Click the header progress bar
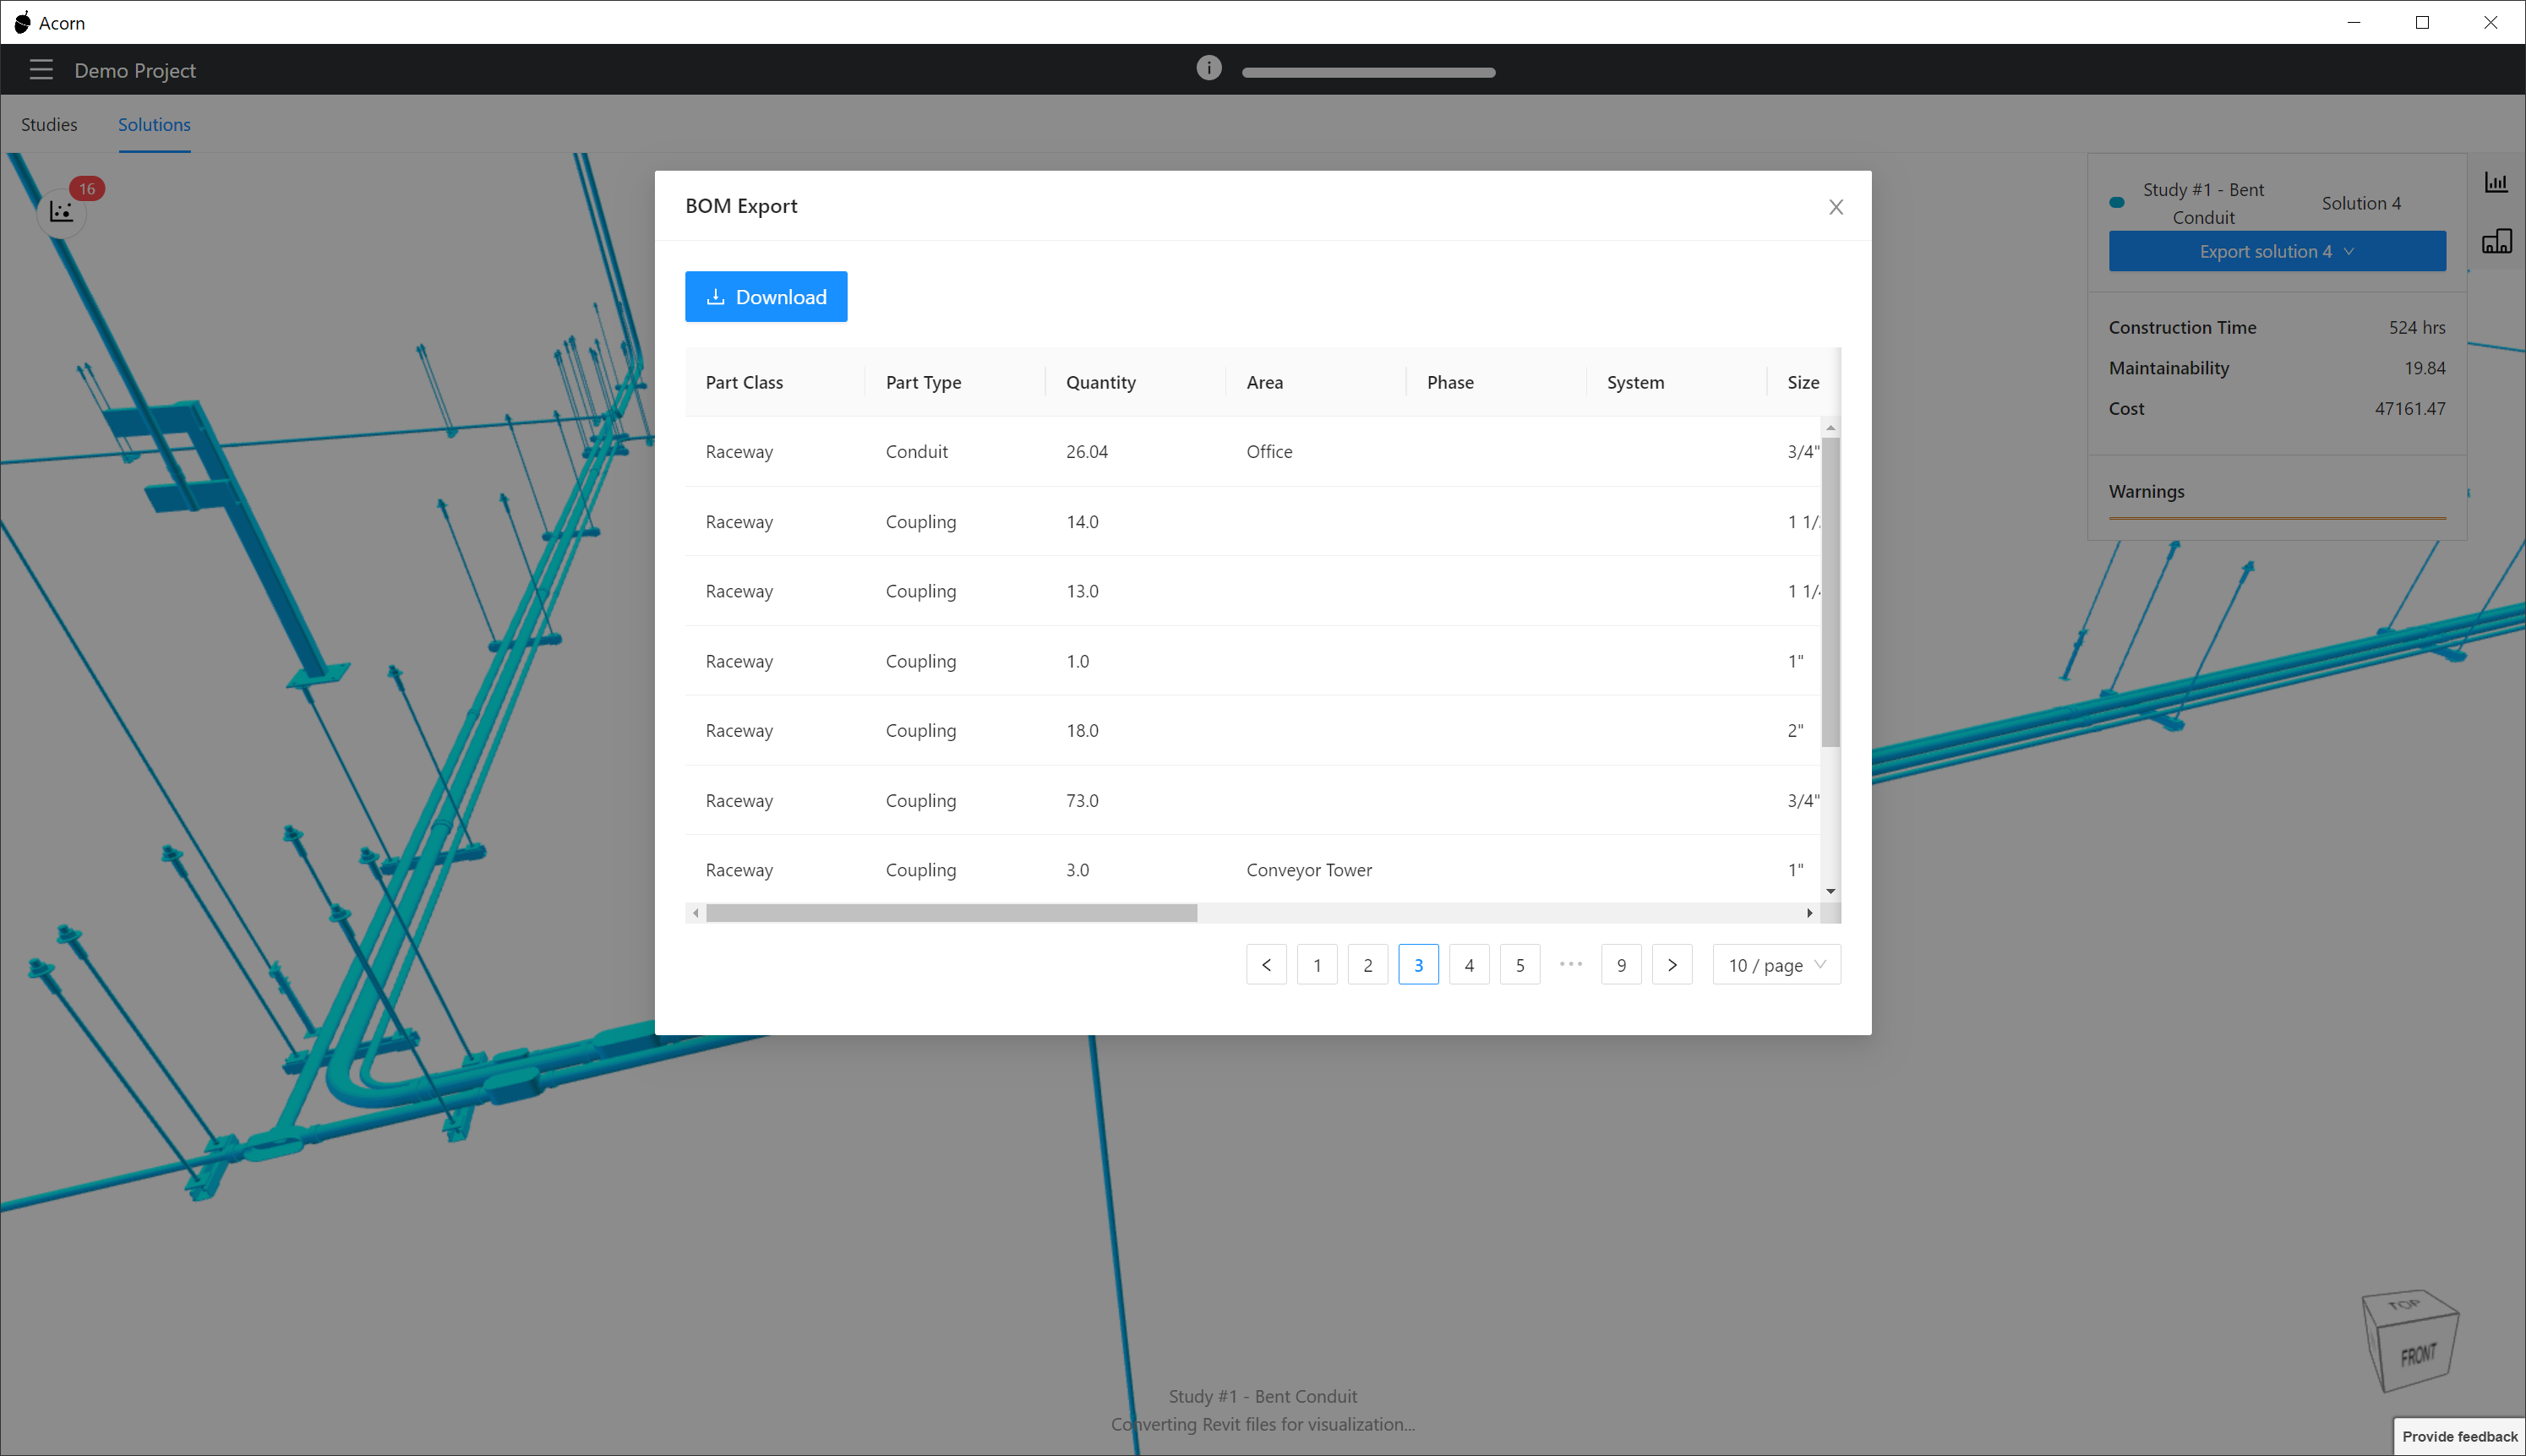Screen dimensions: 2526x1456 click(x=1368, y=72)
